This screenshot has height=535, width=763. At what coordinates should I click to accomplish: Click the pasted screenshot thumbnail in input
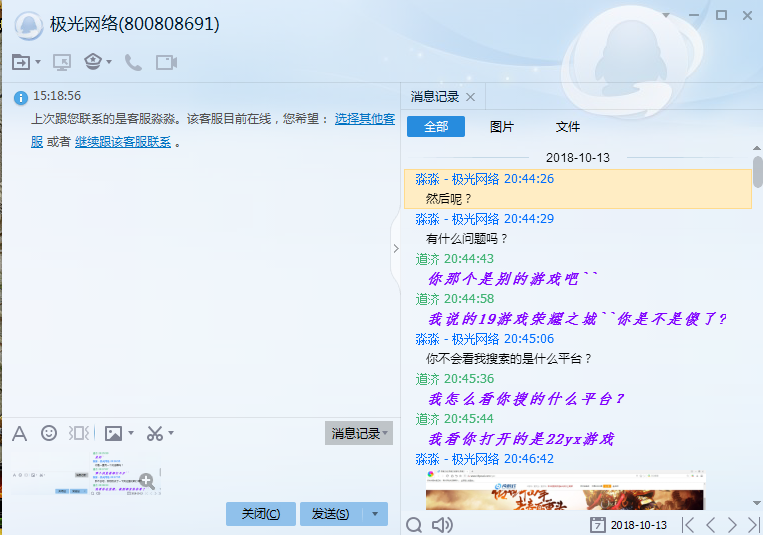pos(120,474)
